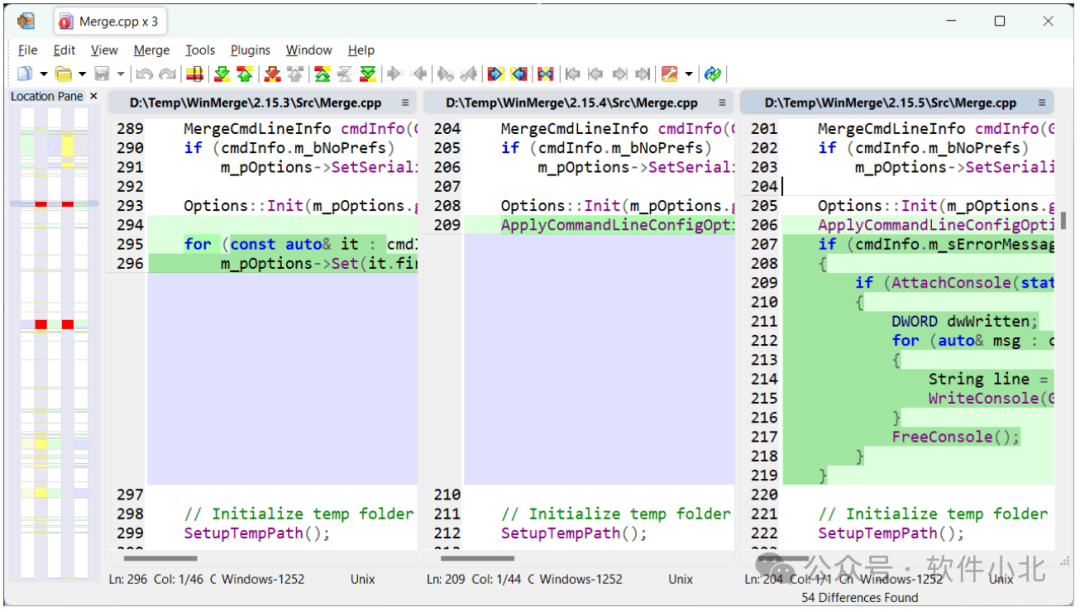
Task: Open the Edit menu
Action: [x=64, y=50]
